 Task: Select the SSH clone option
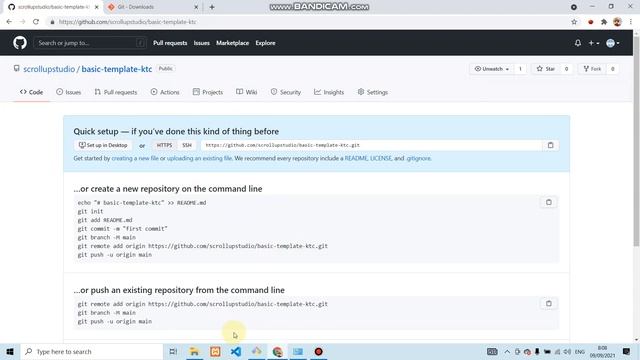tap(187, 145)
